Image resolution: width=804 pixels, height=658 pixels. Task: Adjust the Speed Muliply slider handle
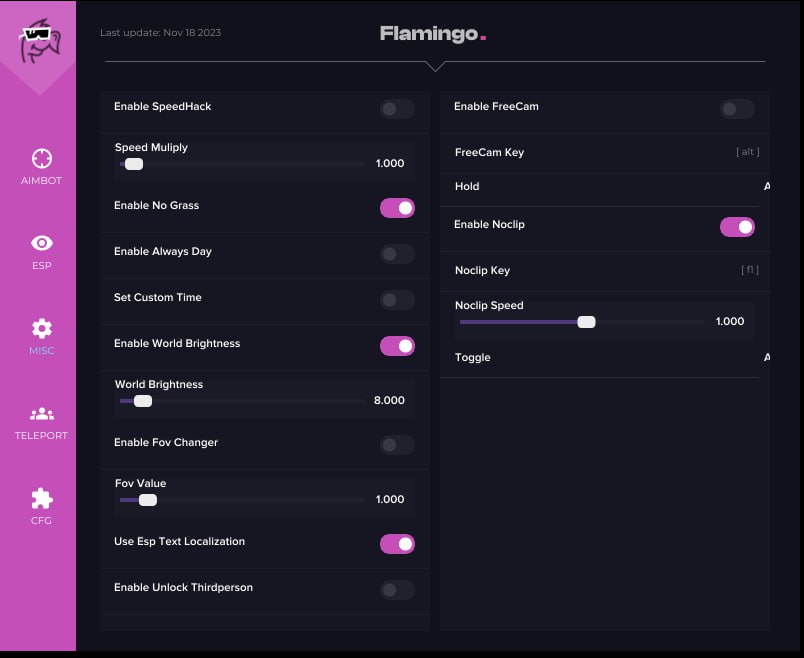click(x=134, y=164)
